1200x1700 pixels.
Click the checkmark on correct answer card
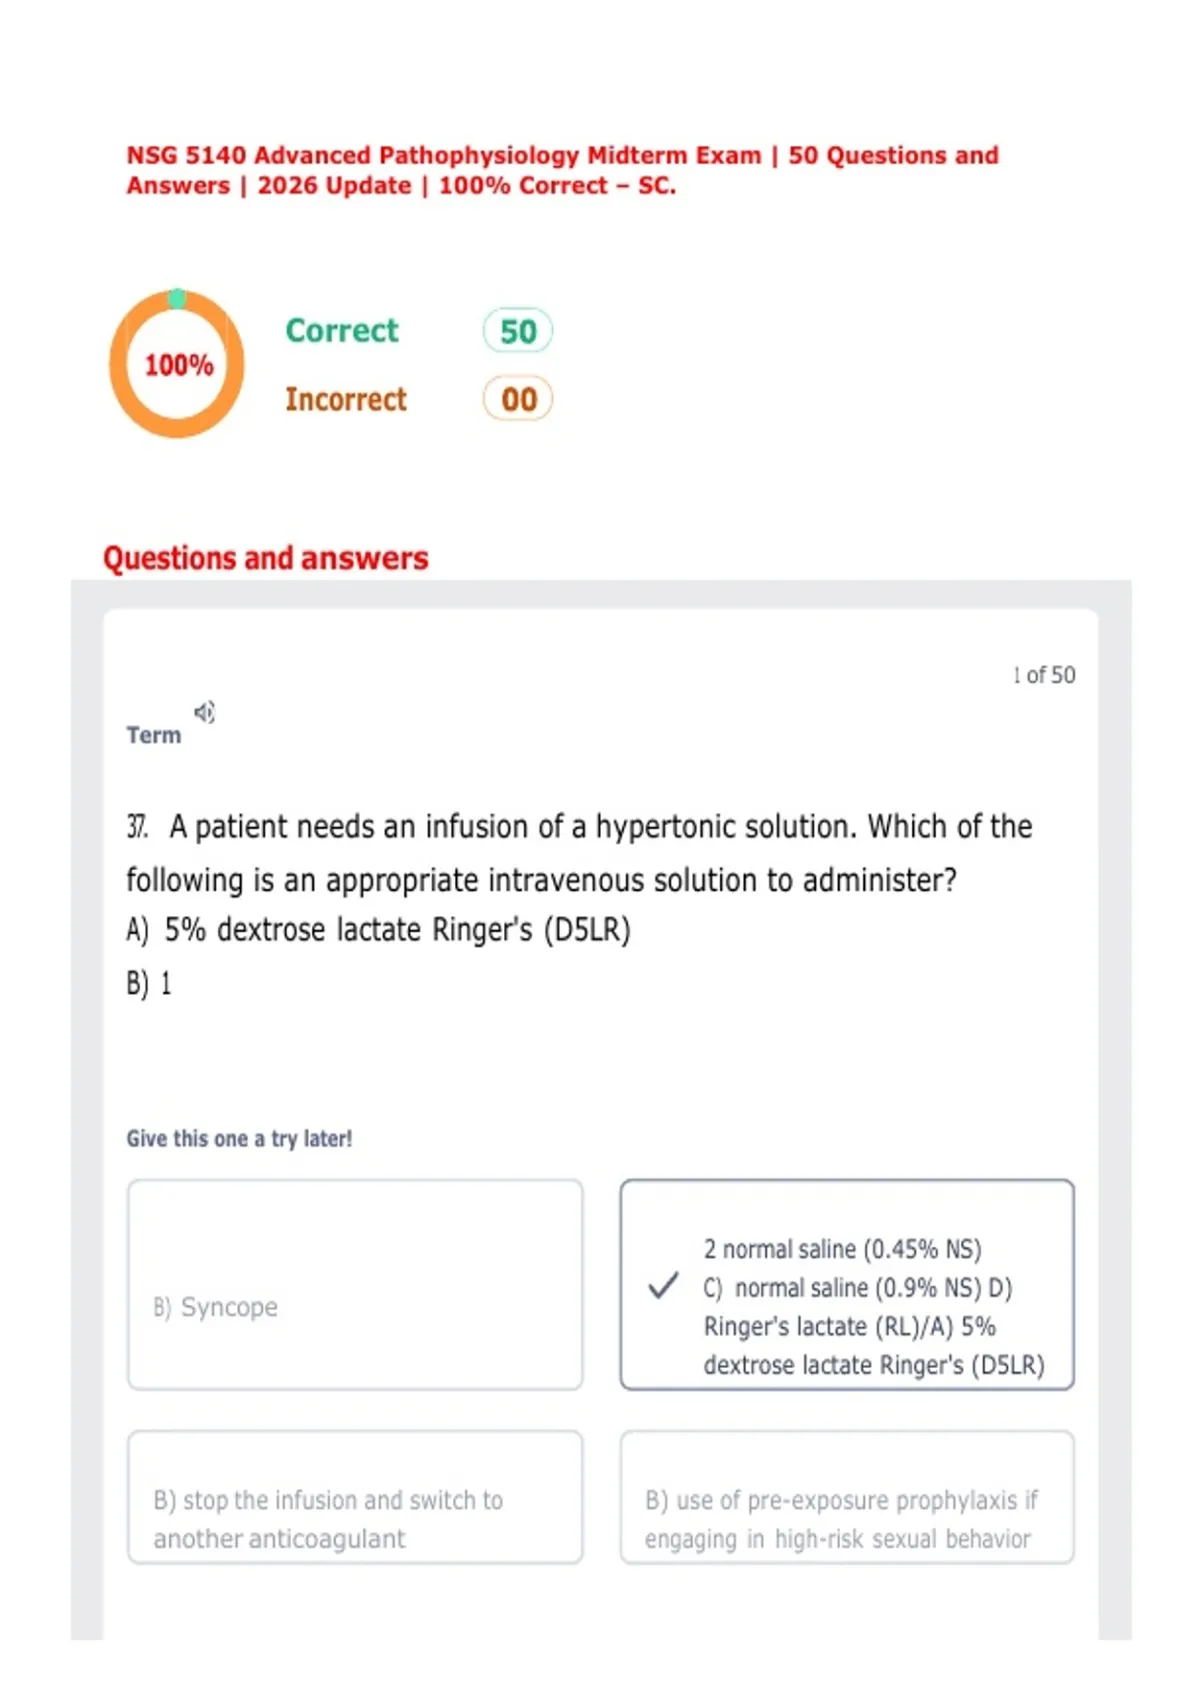[x=663, y=1285]
